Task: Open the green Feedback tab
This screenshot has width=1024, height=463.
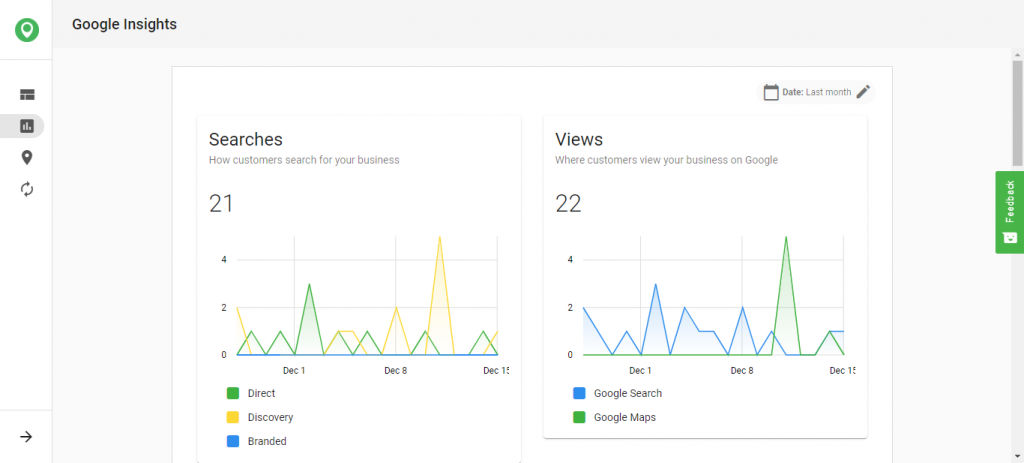Action: pyautogui.click(x=1009, y=212)
